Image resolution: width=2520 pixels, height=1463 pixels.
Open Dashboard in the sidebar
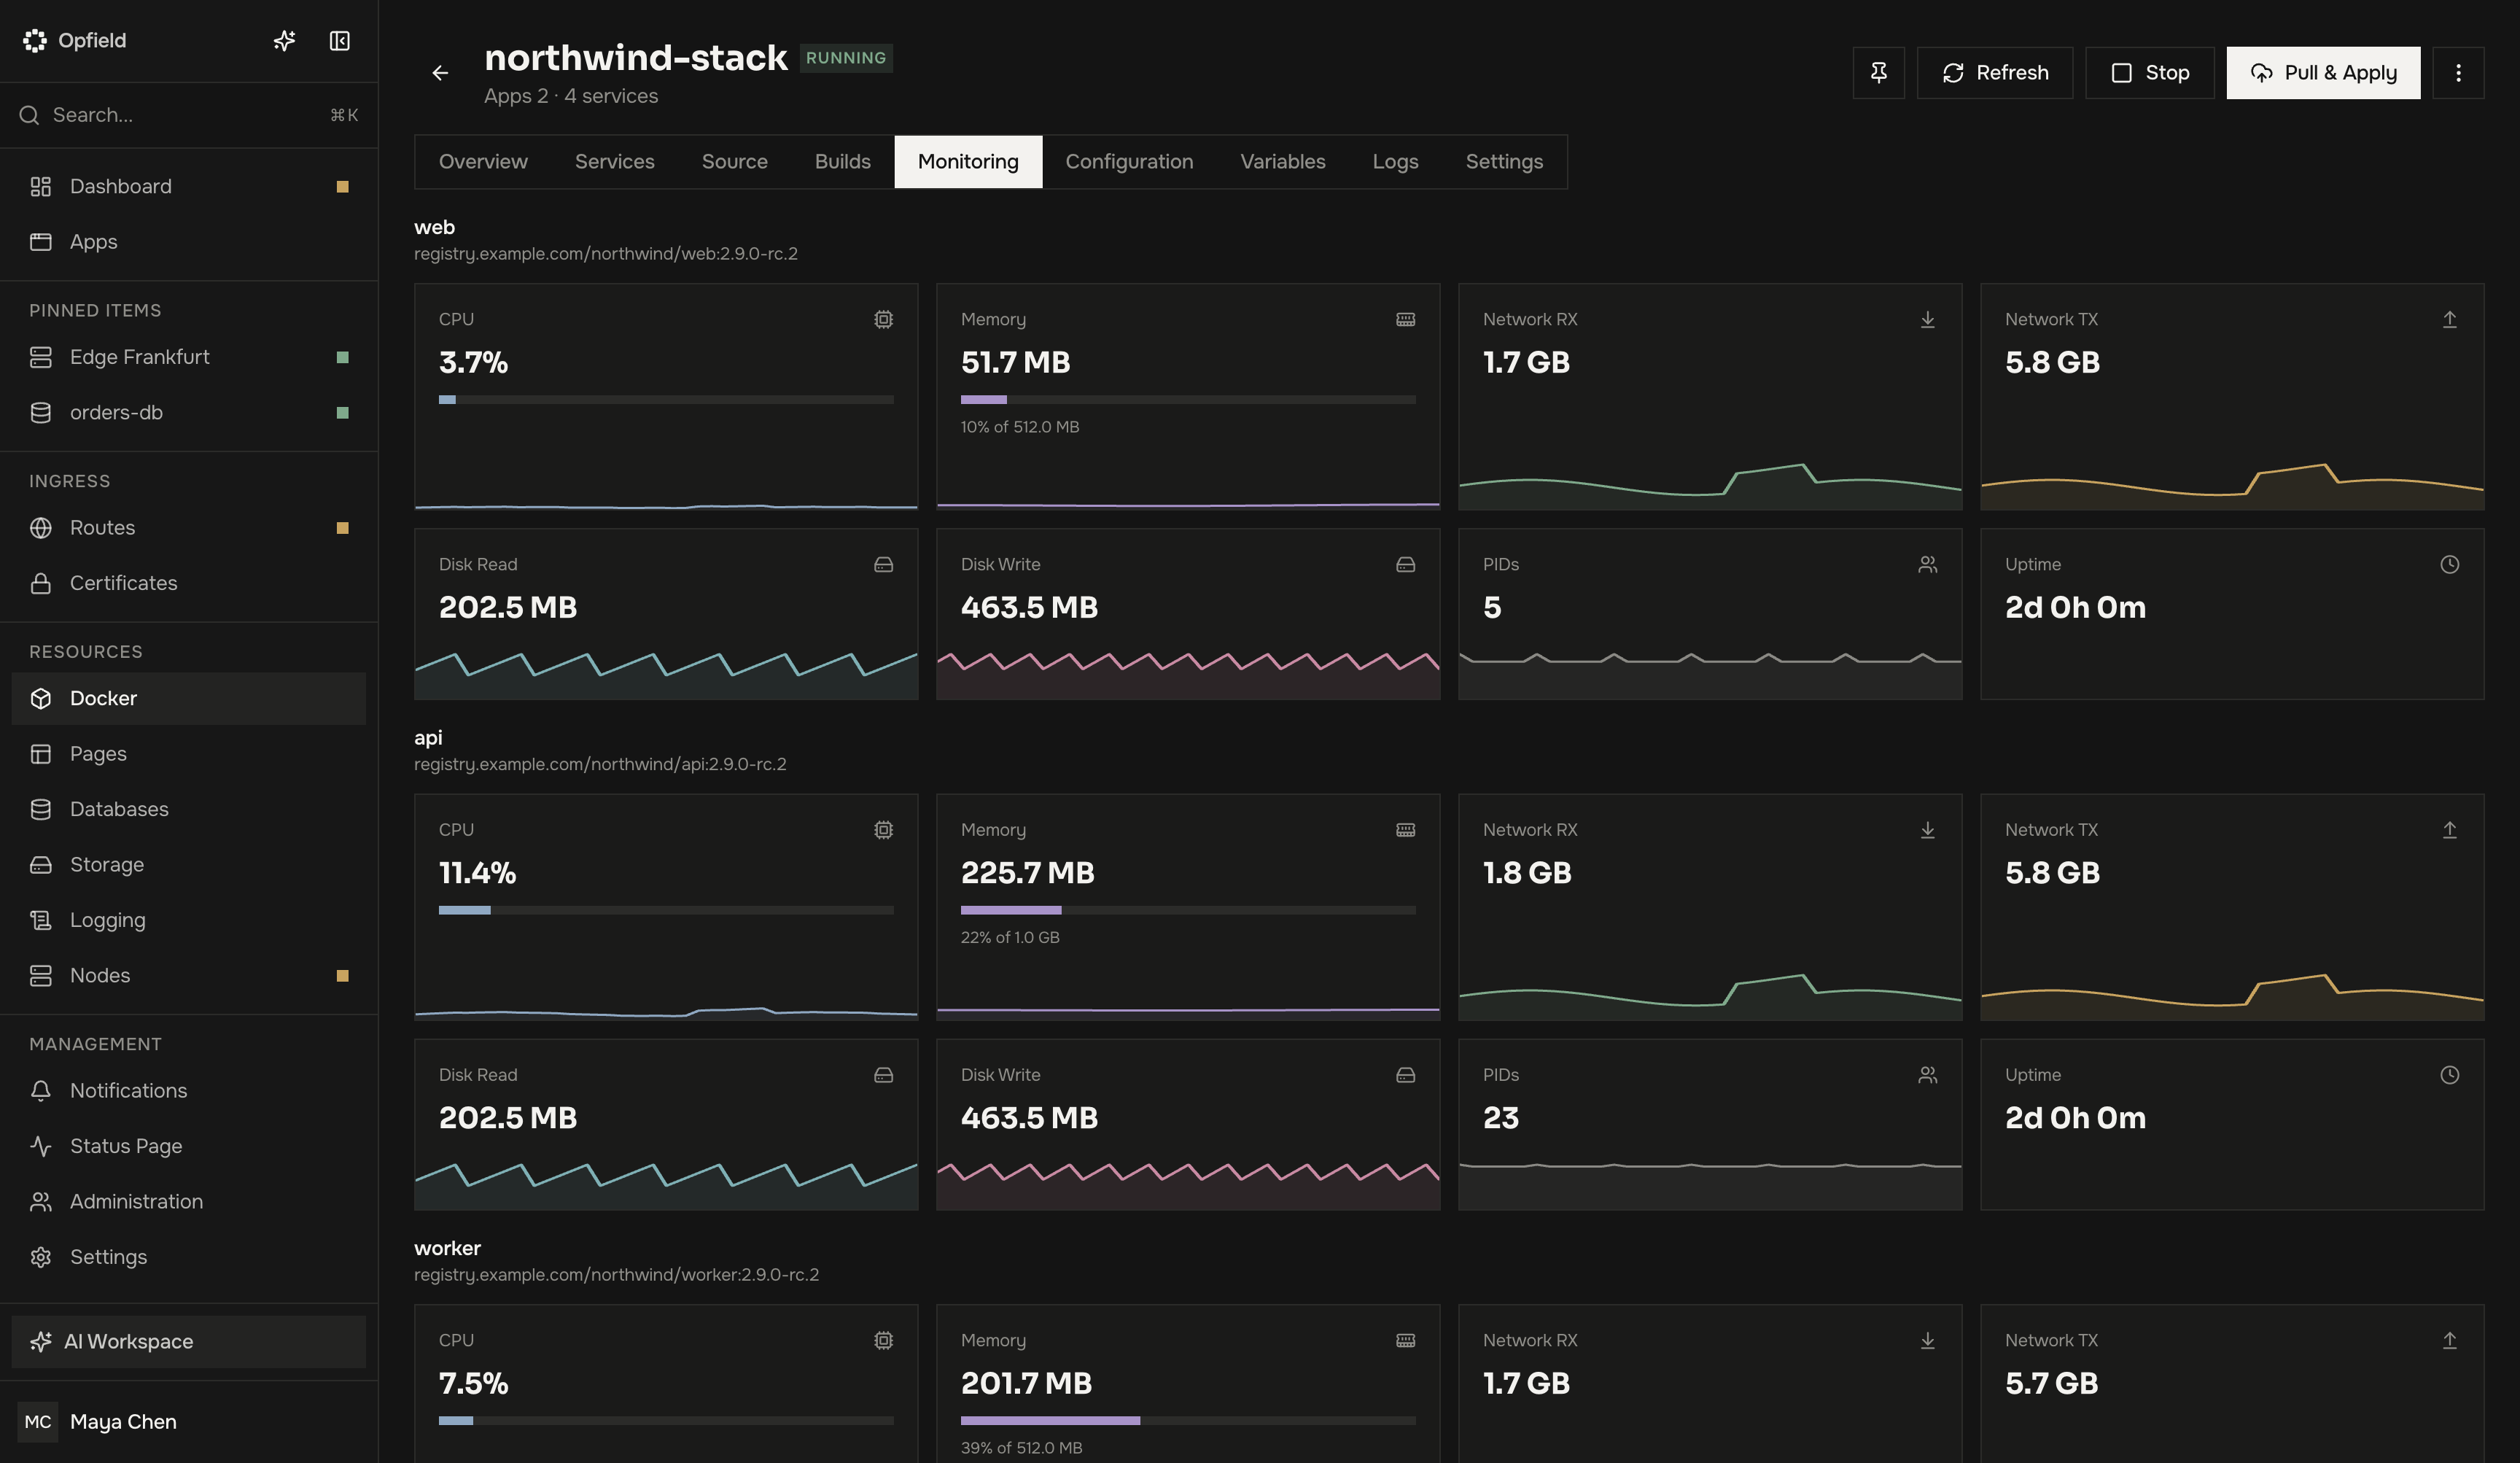(189, 187)
